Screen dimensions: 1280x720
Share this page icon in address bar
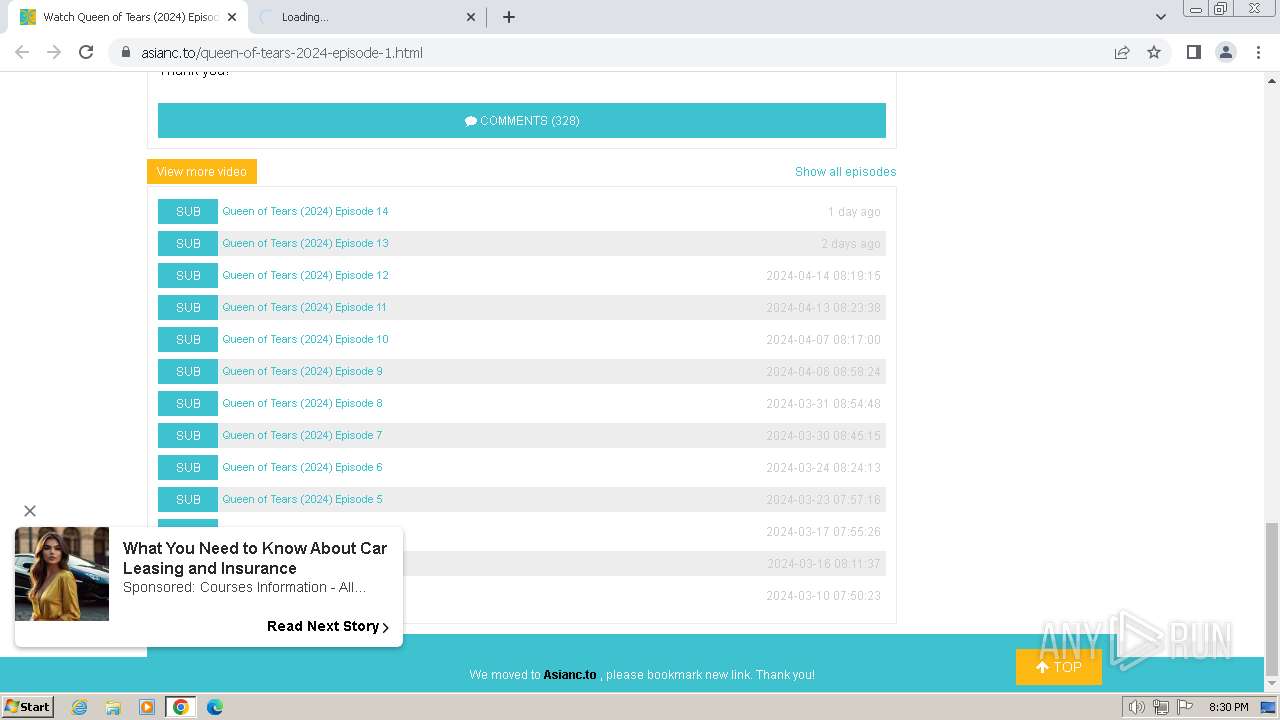tap(1122, 52)
